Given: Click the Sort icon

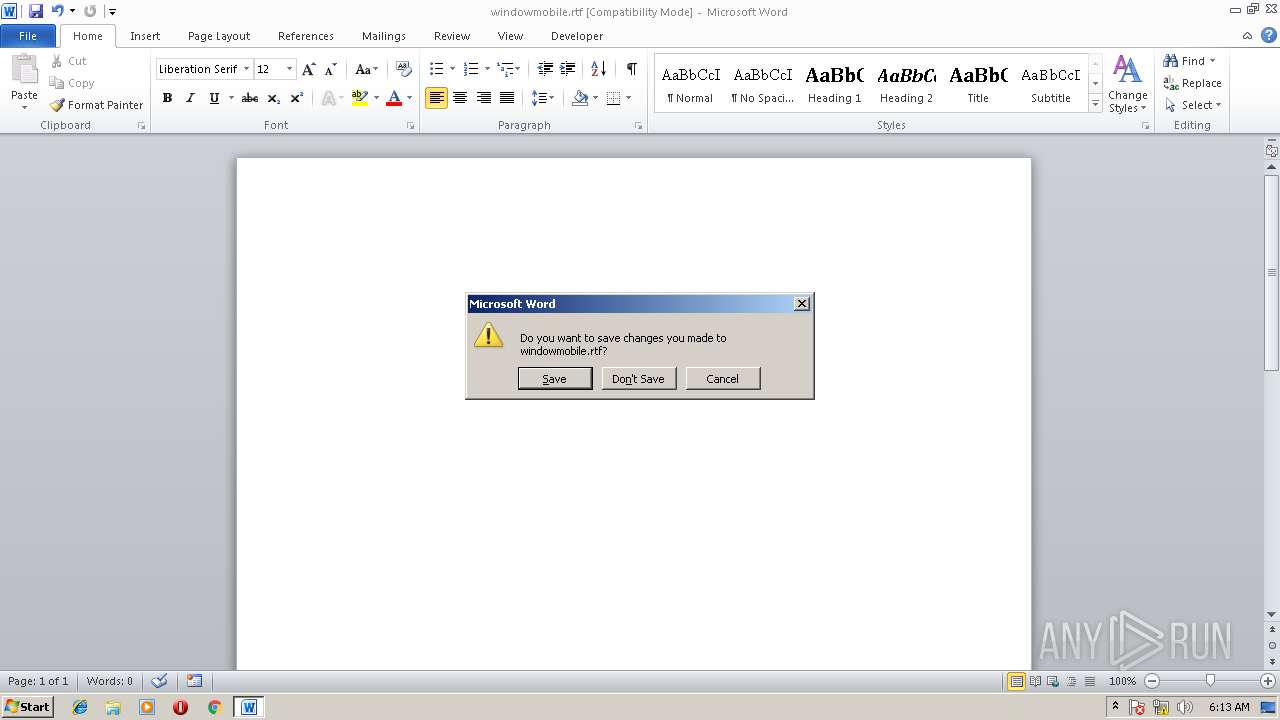Looking at the screenshot, I should pyautogui.click(x=599, y=69).
